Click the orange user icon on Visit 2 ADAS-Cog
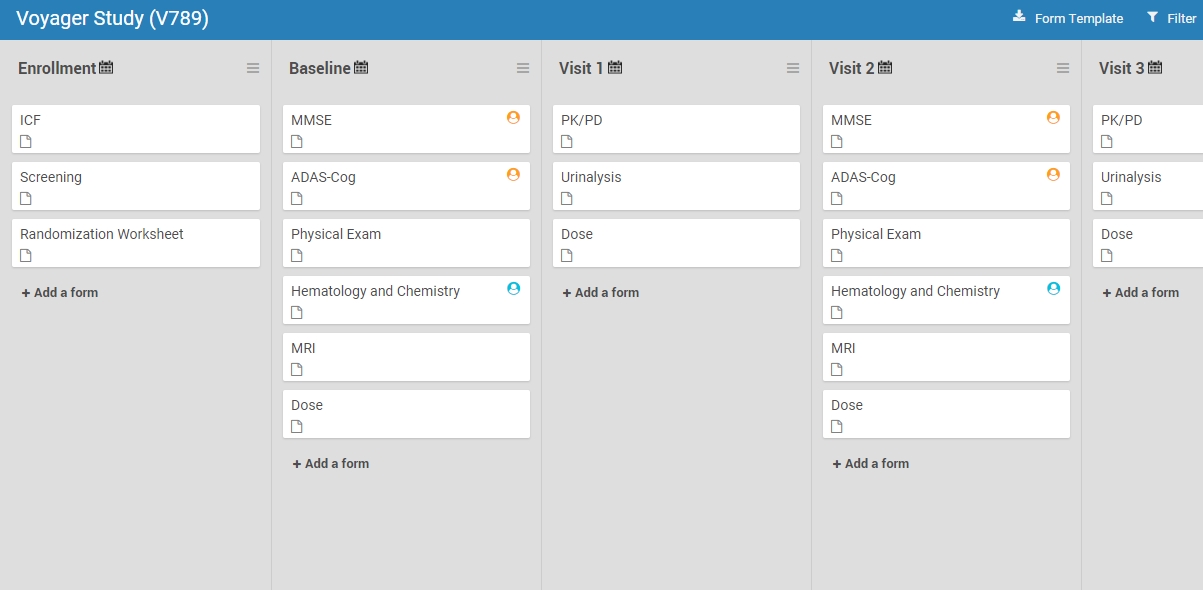Image resolution: width=1203 pixels, height=590 pixels. pos(1053,174)
